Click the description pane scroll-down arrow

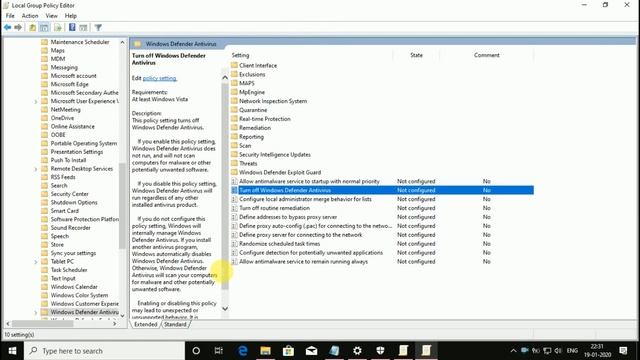click(x=225, y=309)
